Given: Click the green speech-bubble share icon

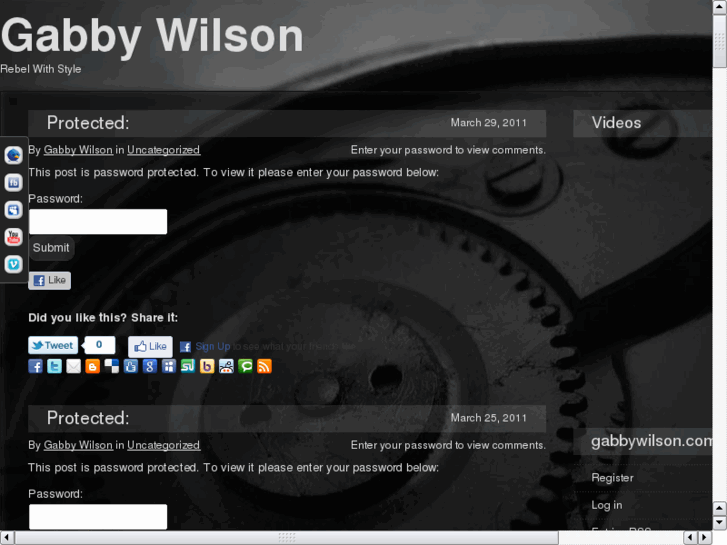Looking at the screenshot, I should (245, 366).
